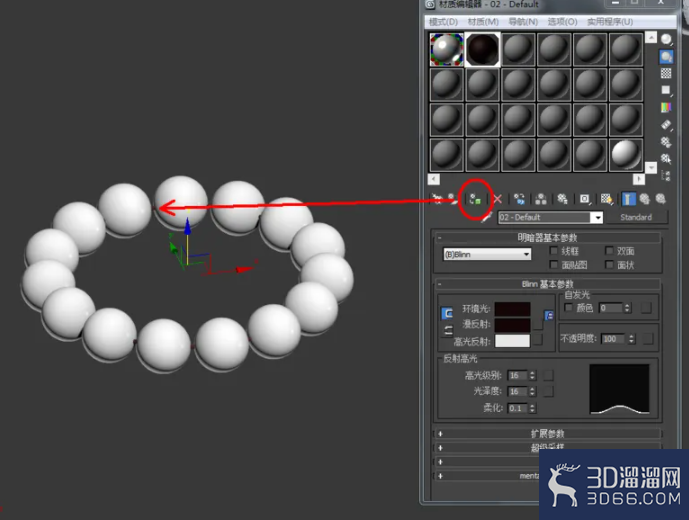Screen dimensions: 689x520
Task: Click Material ID Channel icon
Action: tap(584, 199)
